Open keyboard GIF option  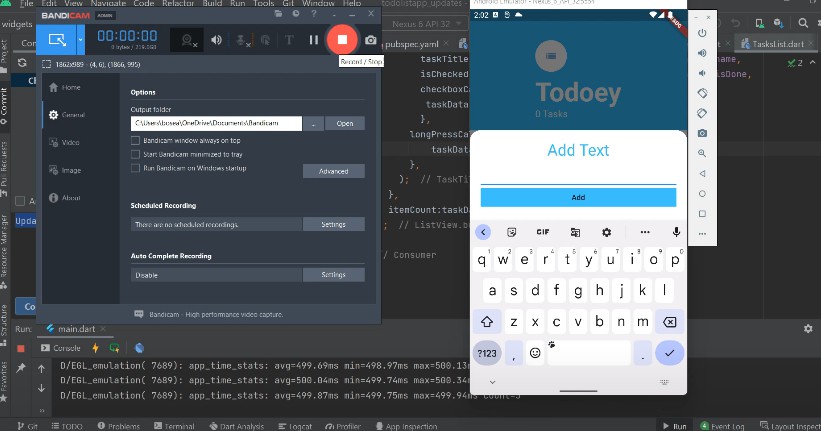coord(543,232)
